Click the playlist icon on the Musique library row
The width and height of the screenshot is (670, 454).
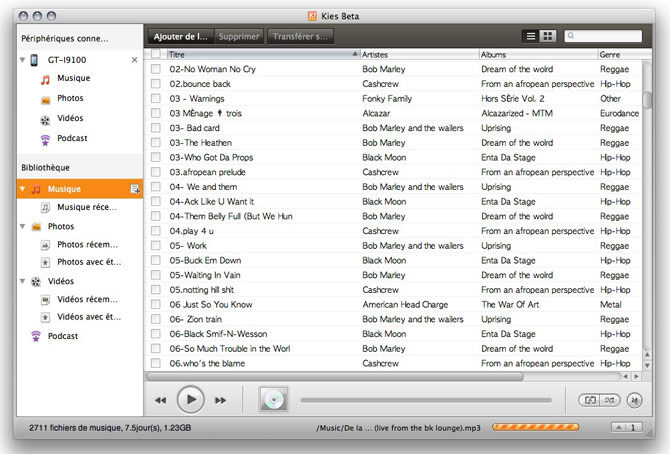click(135, 189)
